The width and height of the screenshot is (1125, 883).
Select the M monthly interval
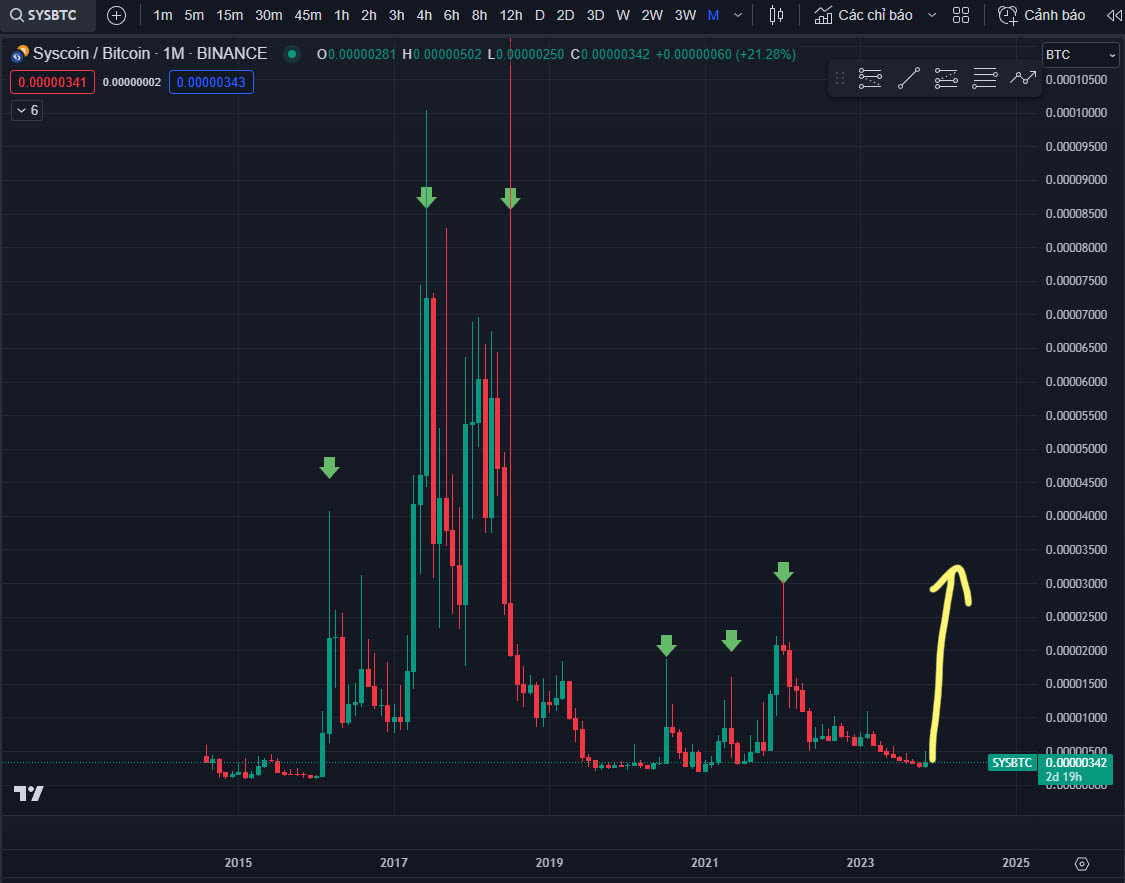click(713, 15)
